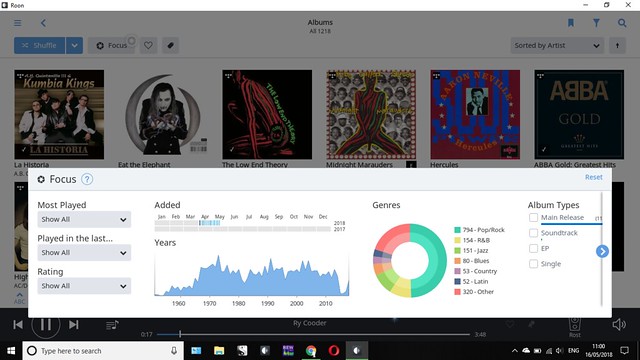640x360 pixels.
Task: Open ABBA Gold album cover
Action: coord(579,114)
